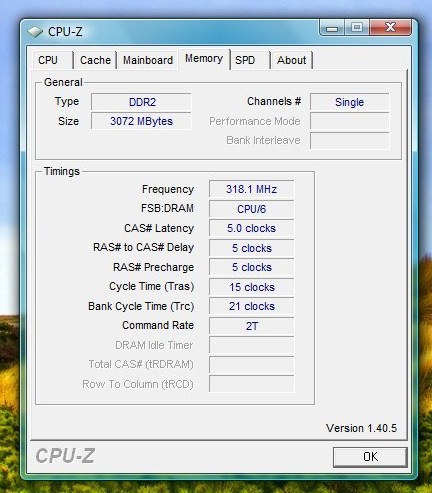Click the CAS# Latency label

[159, 228]
